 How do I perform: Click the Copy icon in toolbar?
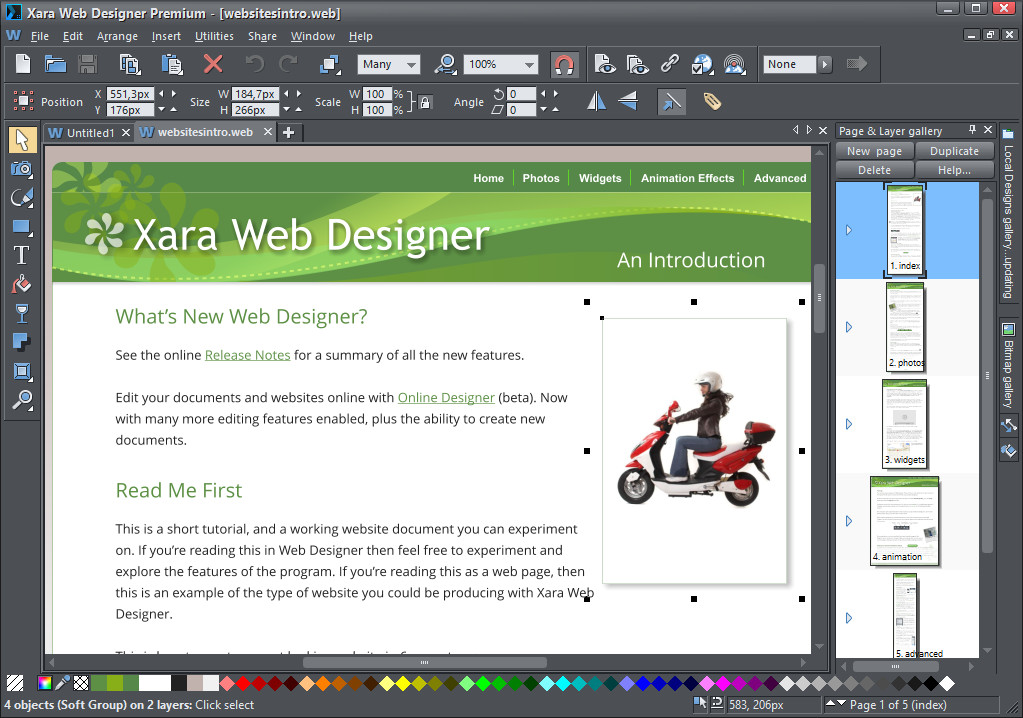(130, 64)
